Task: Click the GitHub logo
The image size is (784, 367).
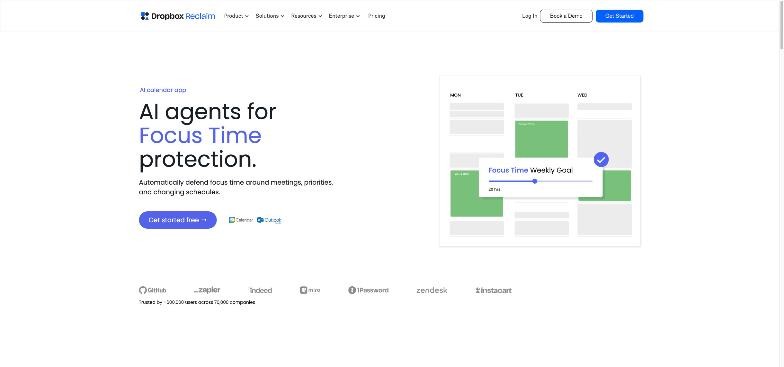Action: point(152,290)
